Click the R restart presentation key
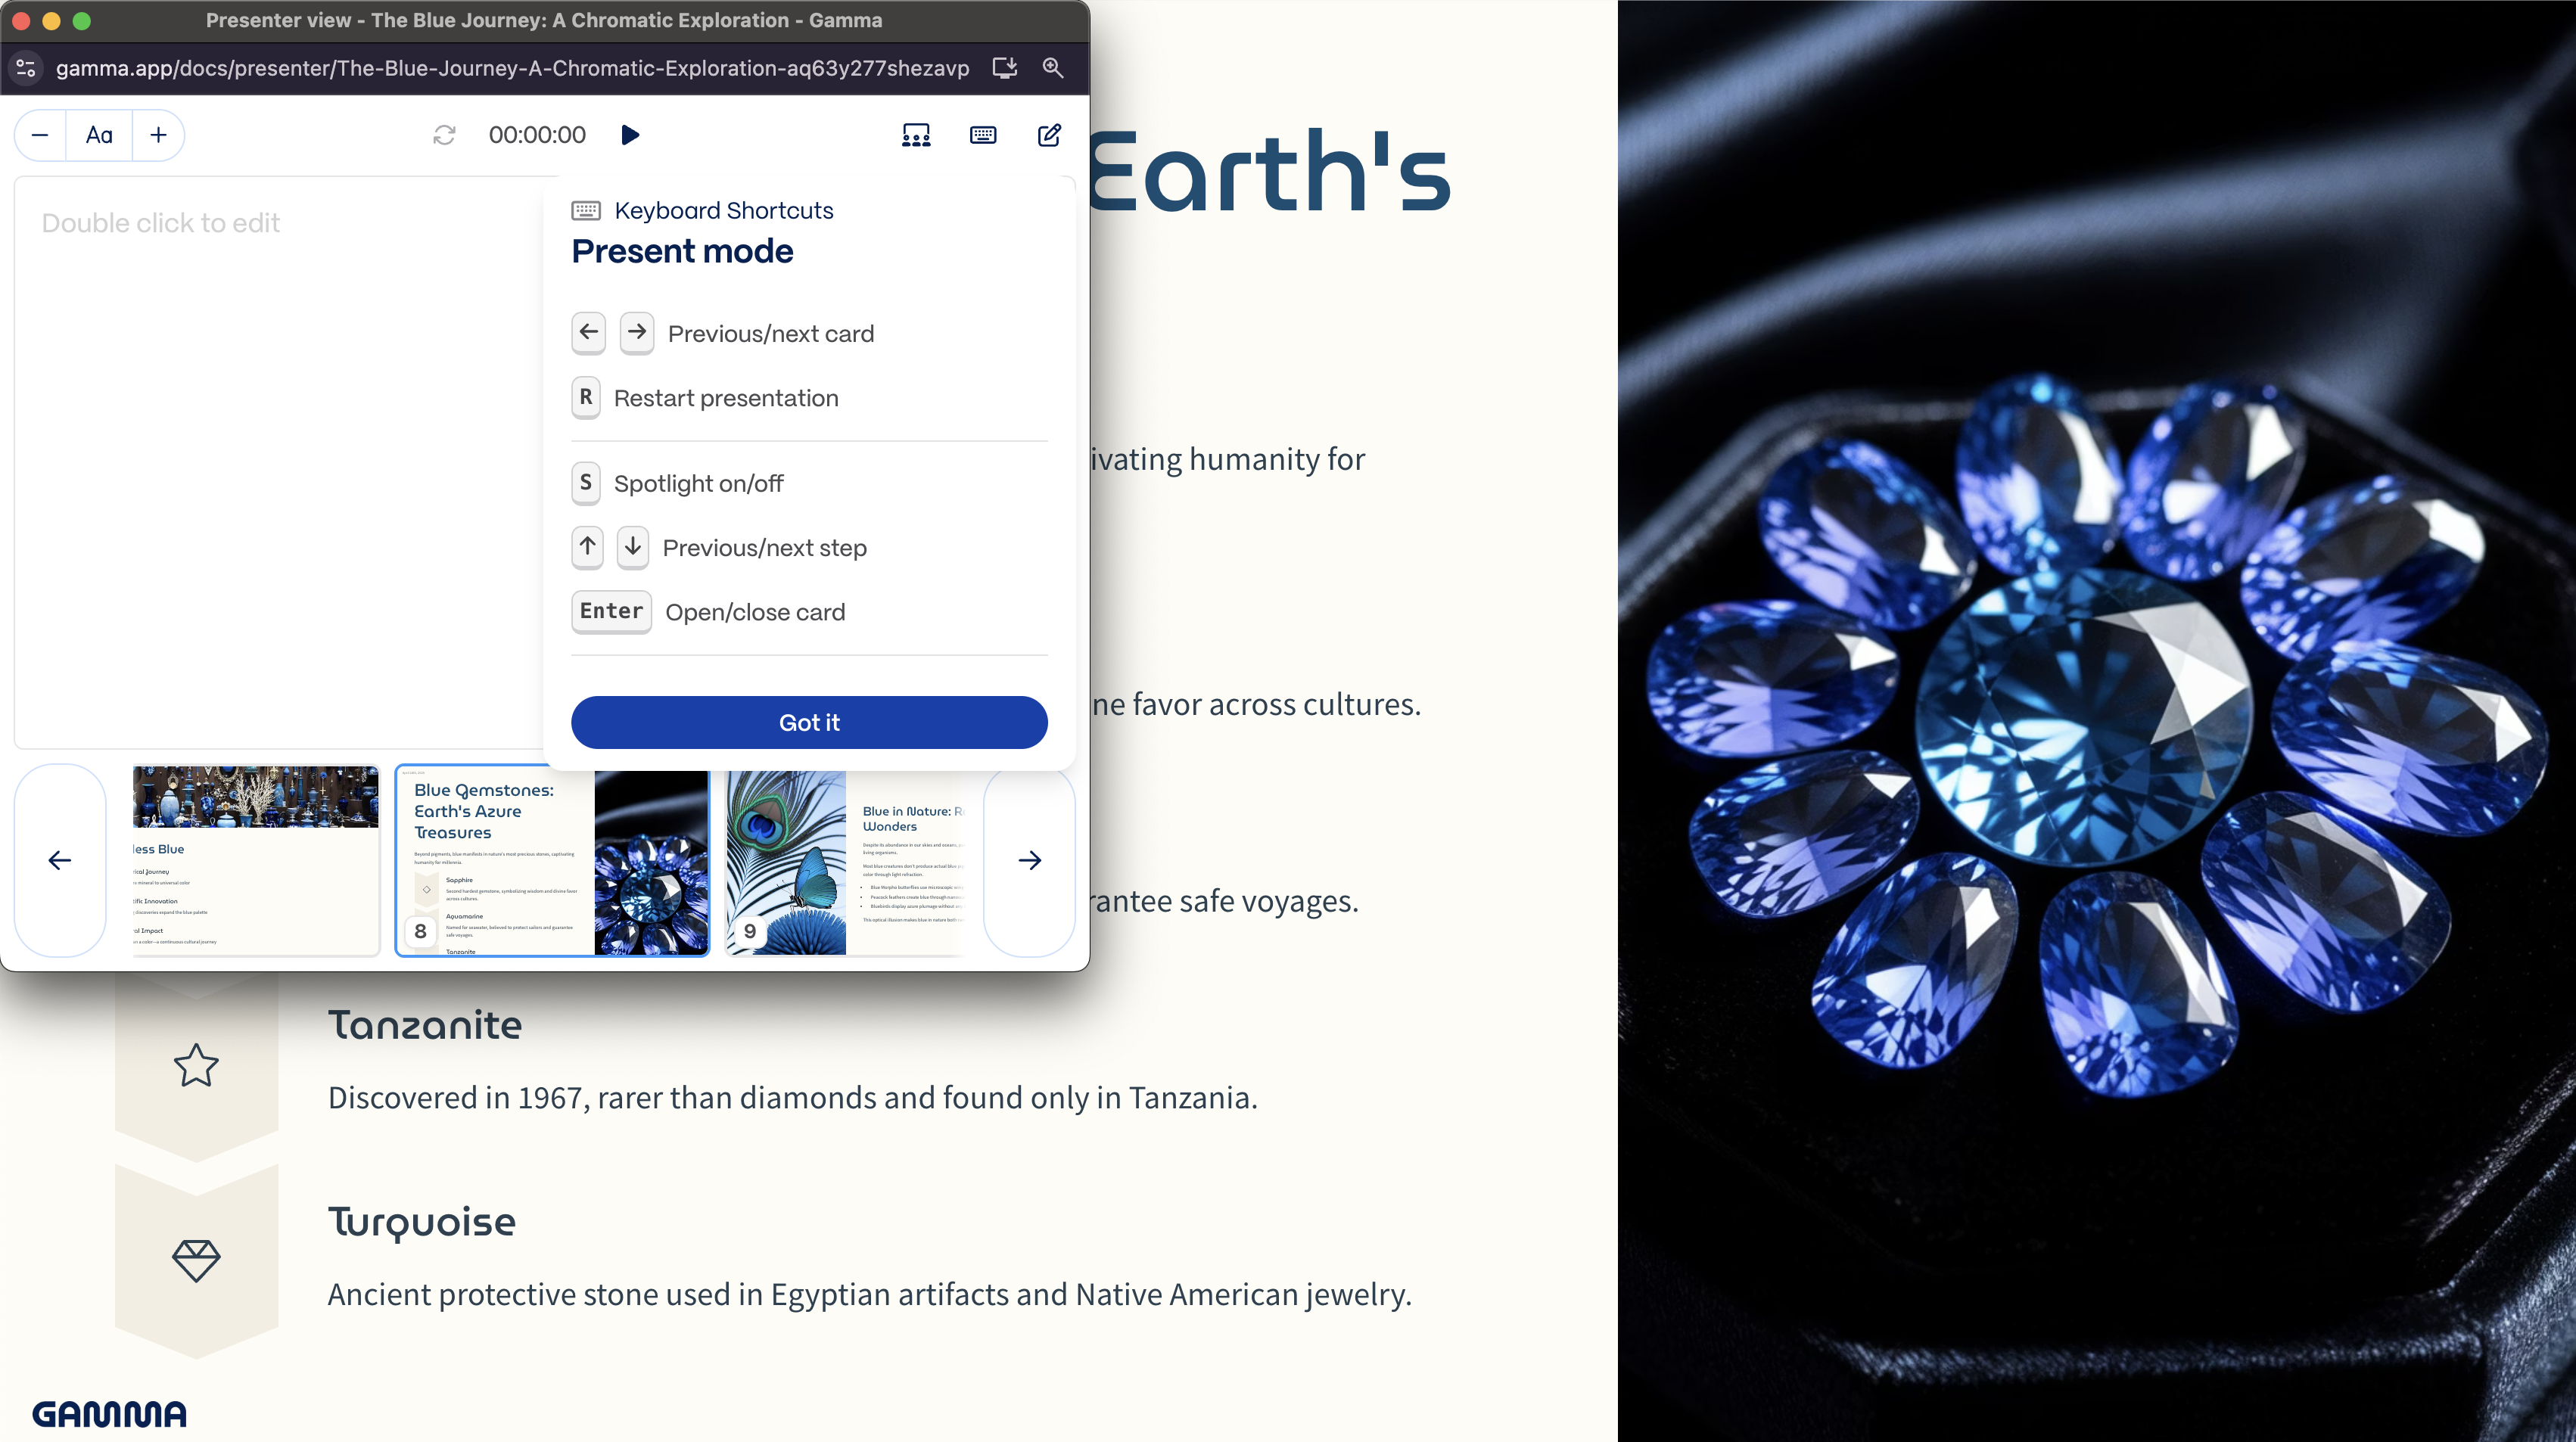The width and height of the screenshot is (2576, 1442). tap(586, 397)
